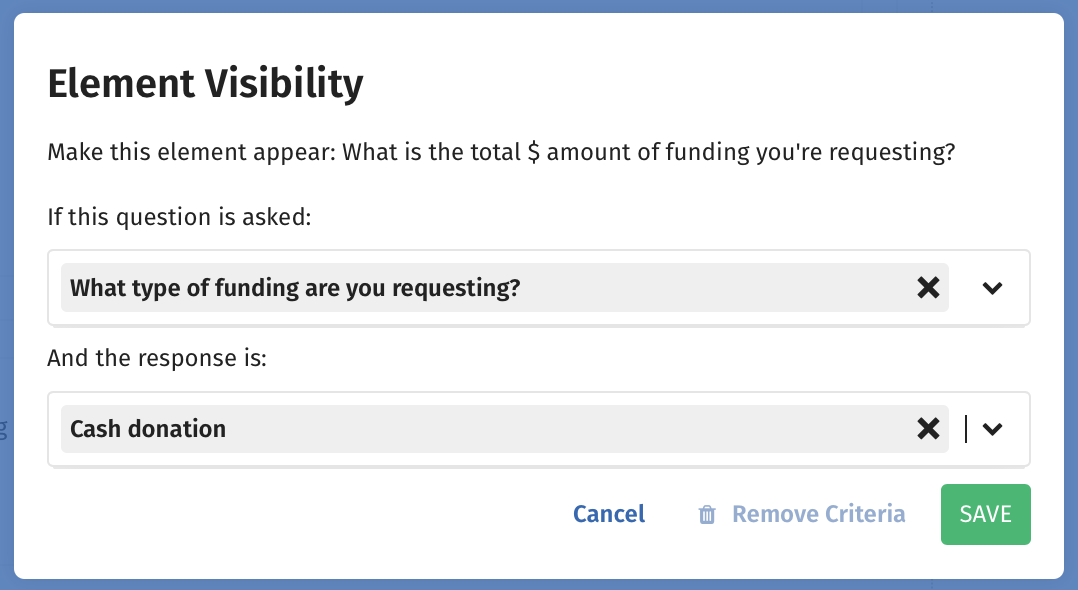Viewport: 1078px width, 590px height.
Task: Click the trash icon beside Remove Criteria
Action: coord(707,514)
